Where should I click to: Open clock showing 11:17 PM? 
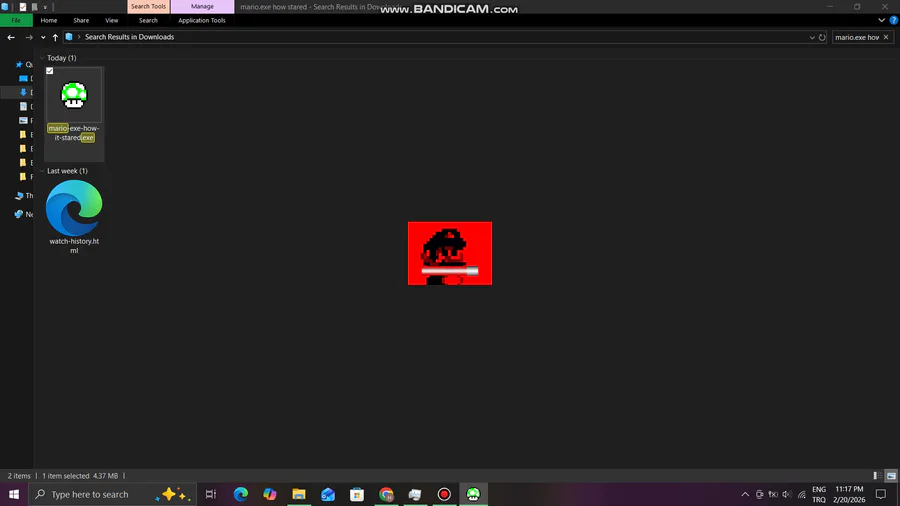[849, 494]
